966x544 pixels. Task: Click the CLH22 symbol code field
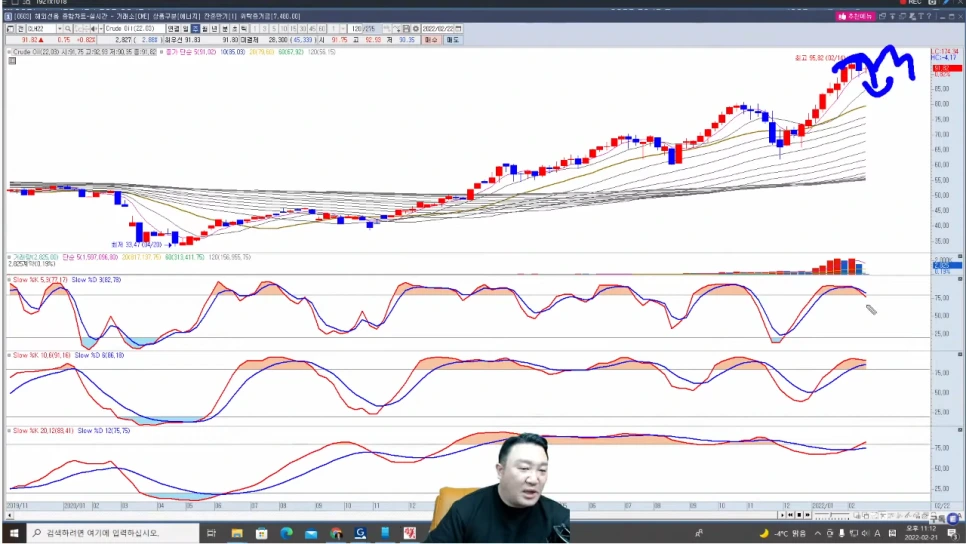coord(41,28)
